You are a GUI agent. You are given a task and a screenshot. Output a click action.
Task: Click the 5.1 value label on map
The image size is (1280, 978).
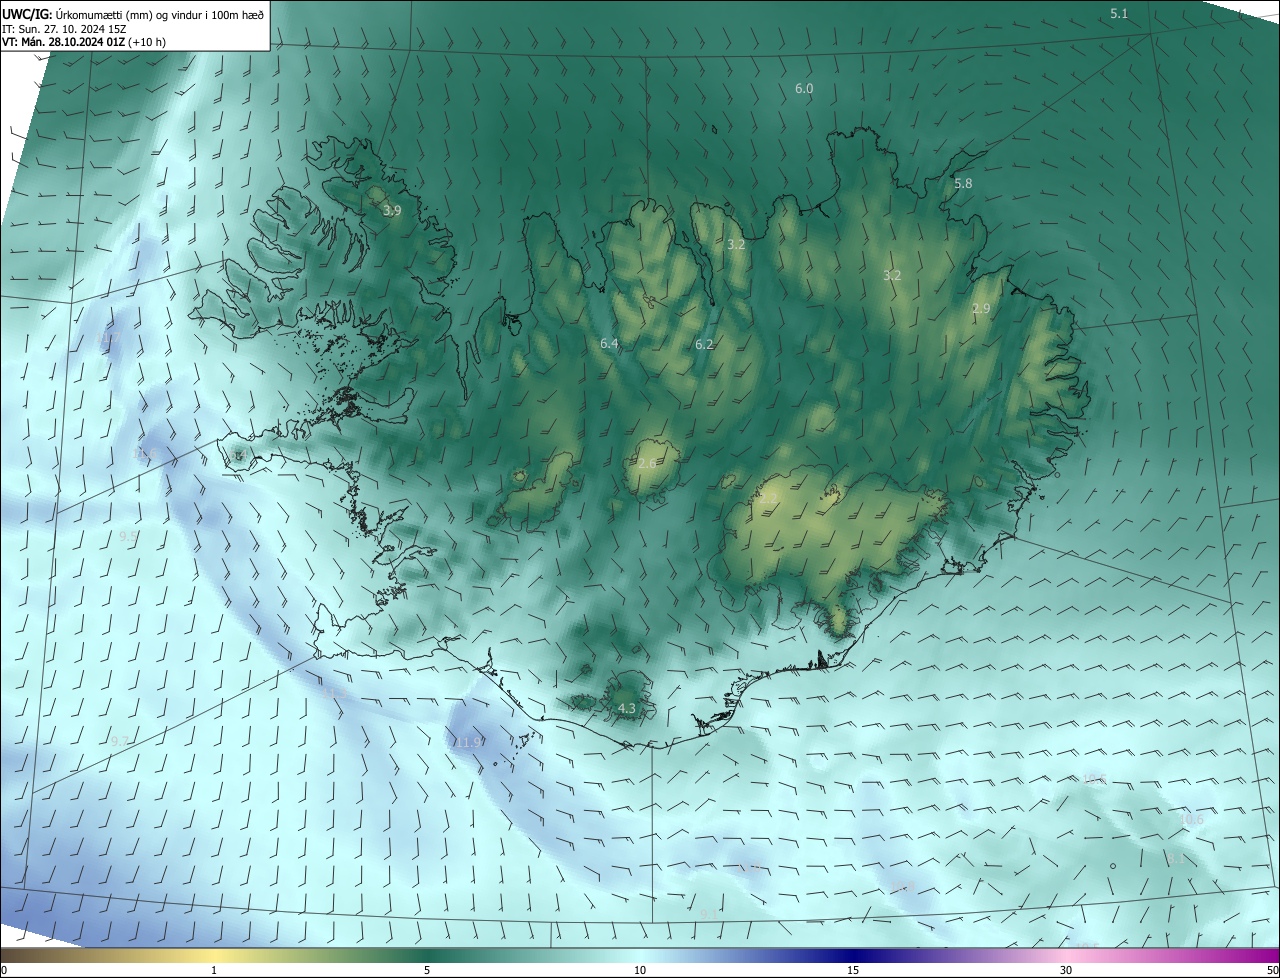pyautogui.click(x=1119, y=13)
